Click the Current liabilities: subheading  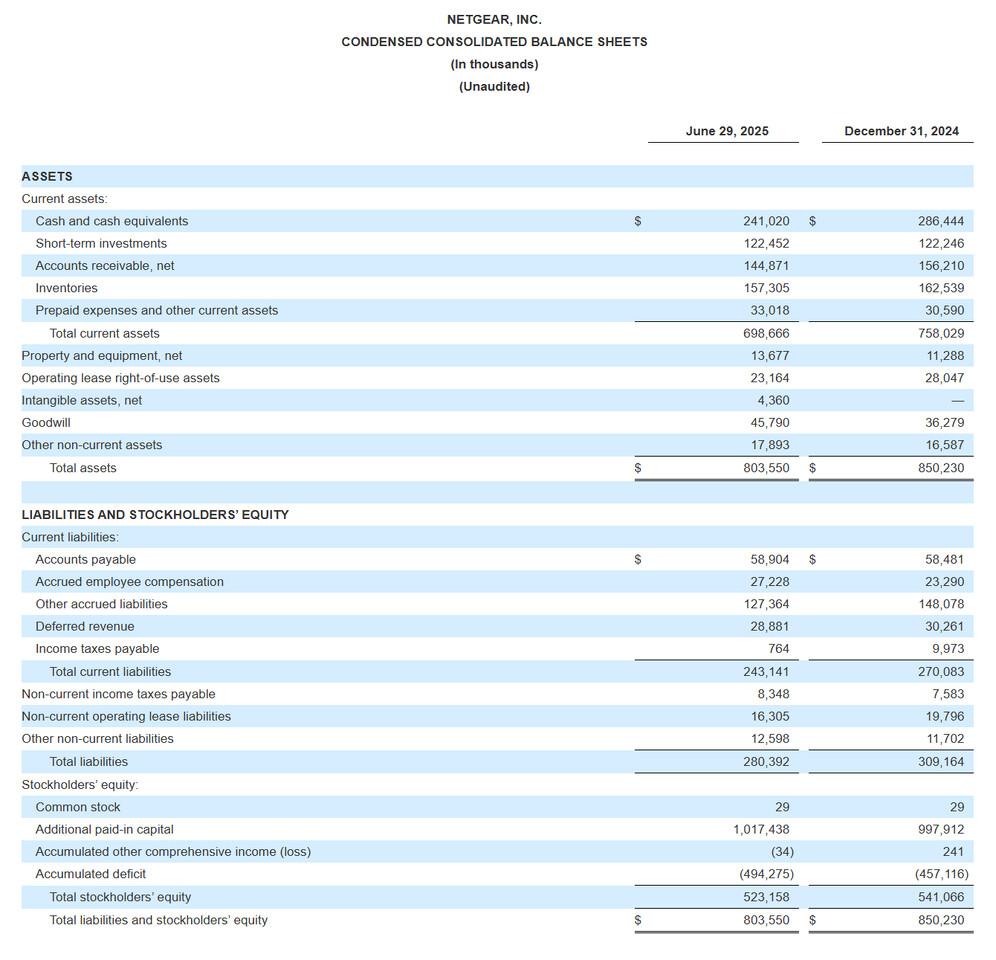coord(70,537)
